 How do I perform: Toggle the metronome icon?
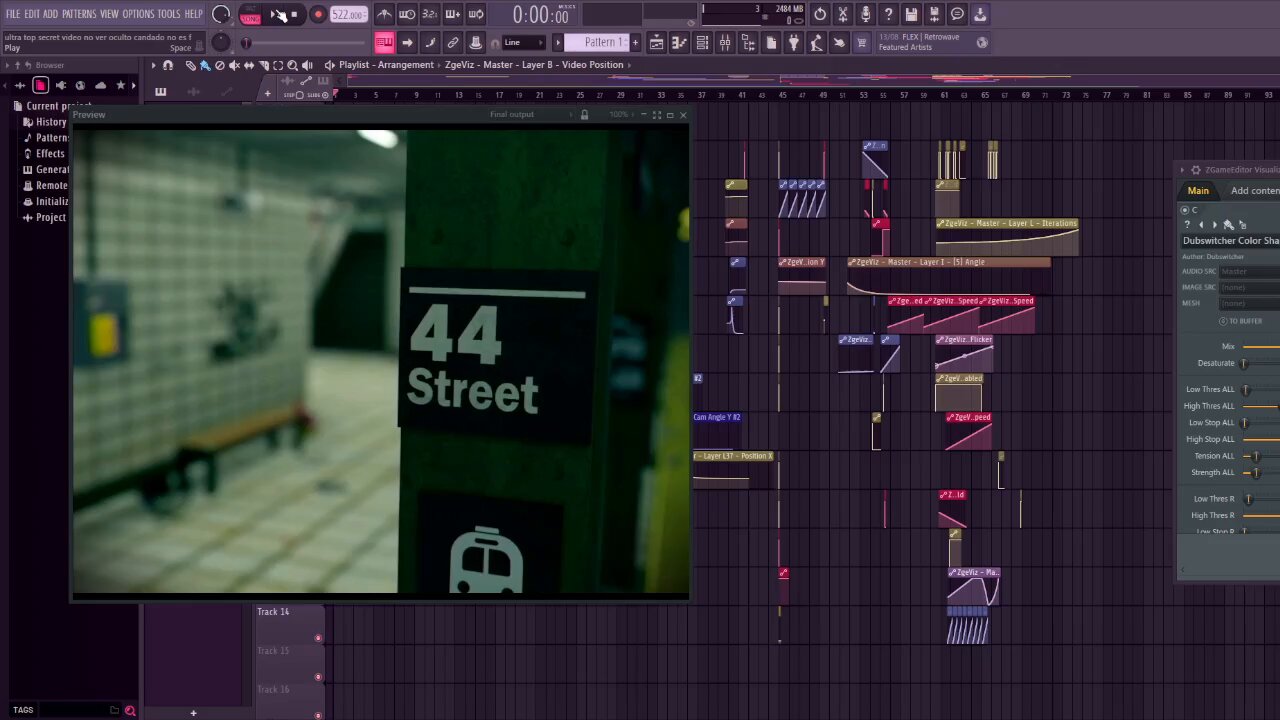(x=384, y=14)
